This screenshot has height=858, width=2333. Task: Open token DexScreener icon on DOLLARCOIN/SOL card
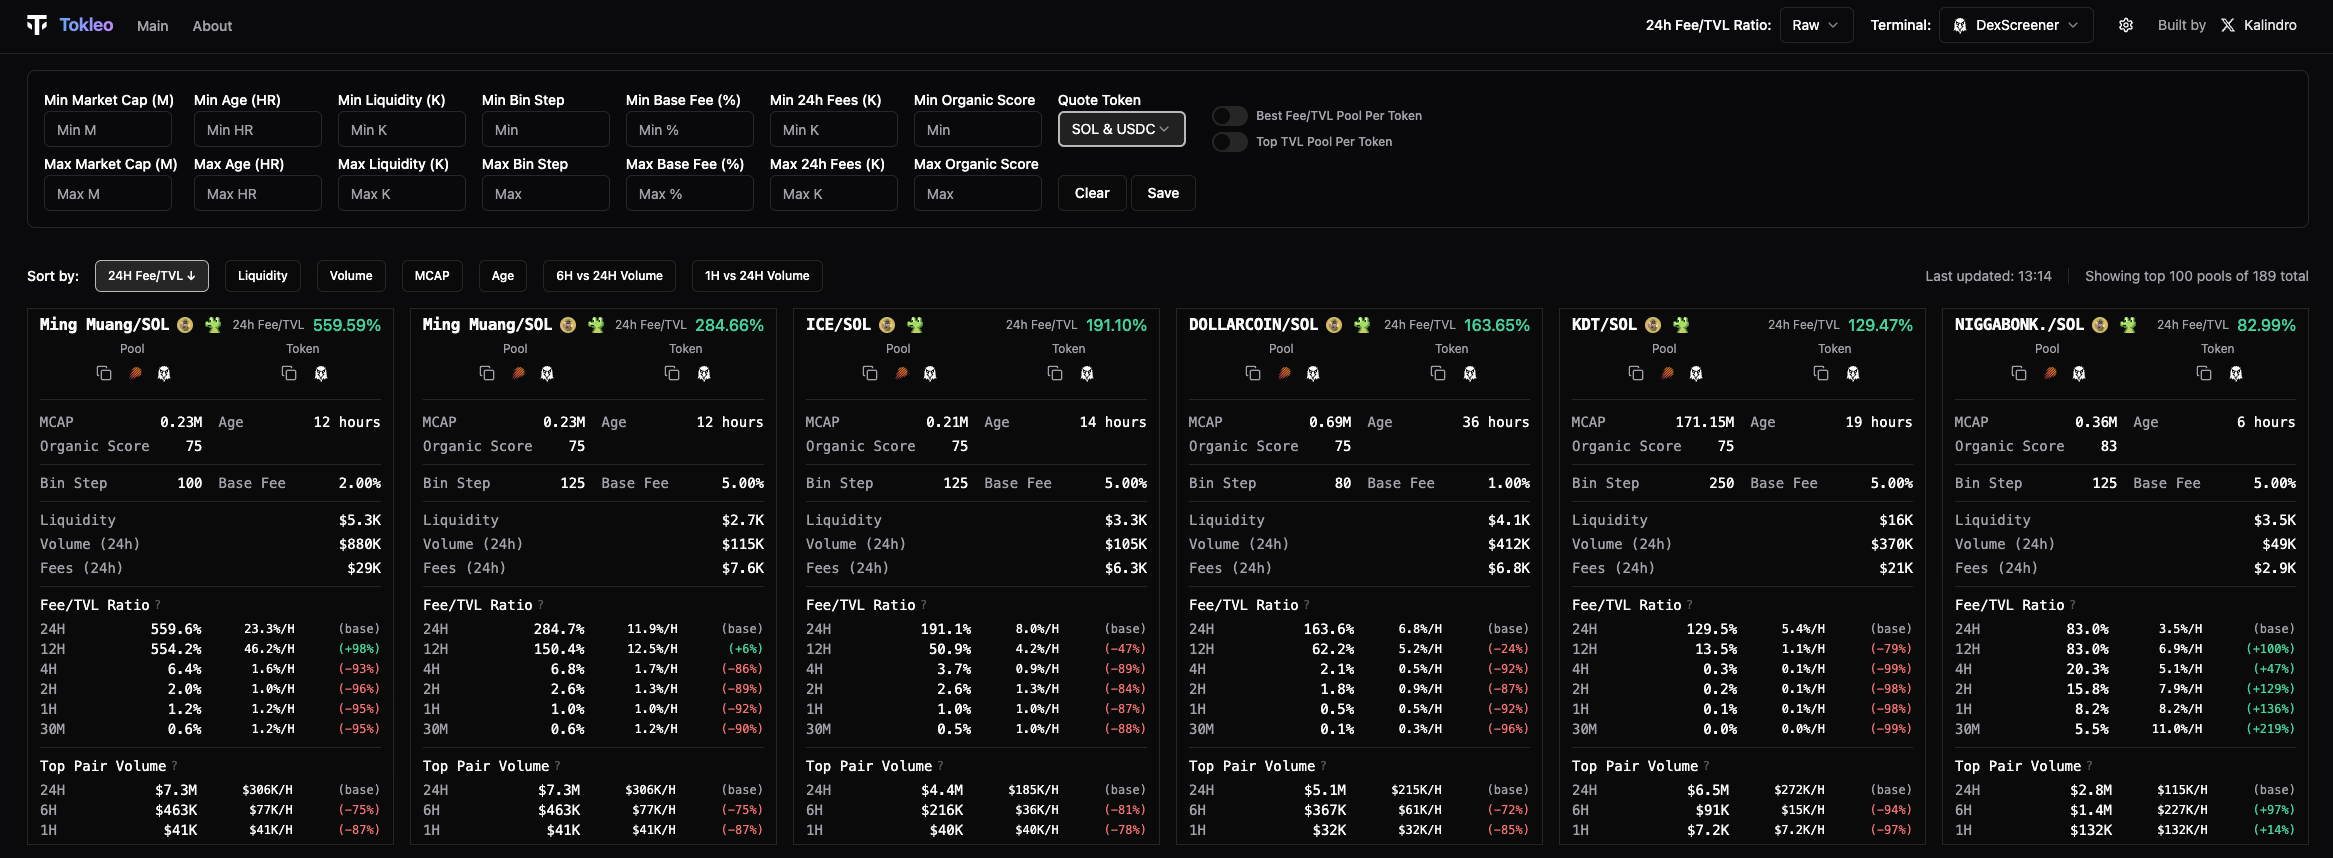[x=1470, y=373]
